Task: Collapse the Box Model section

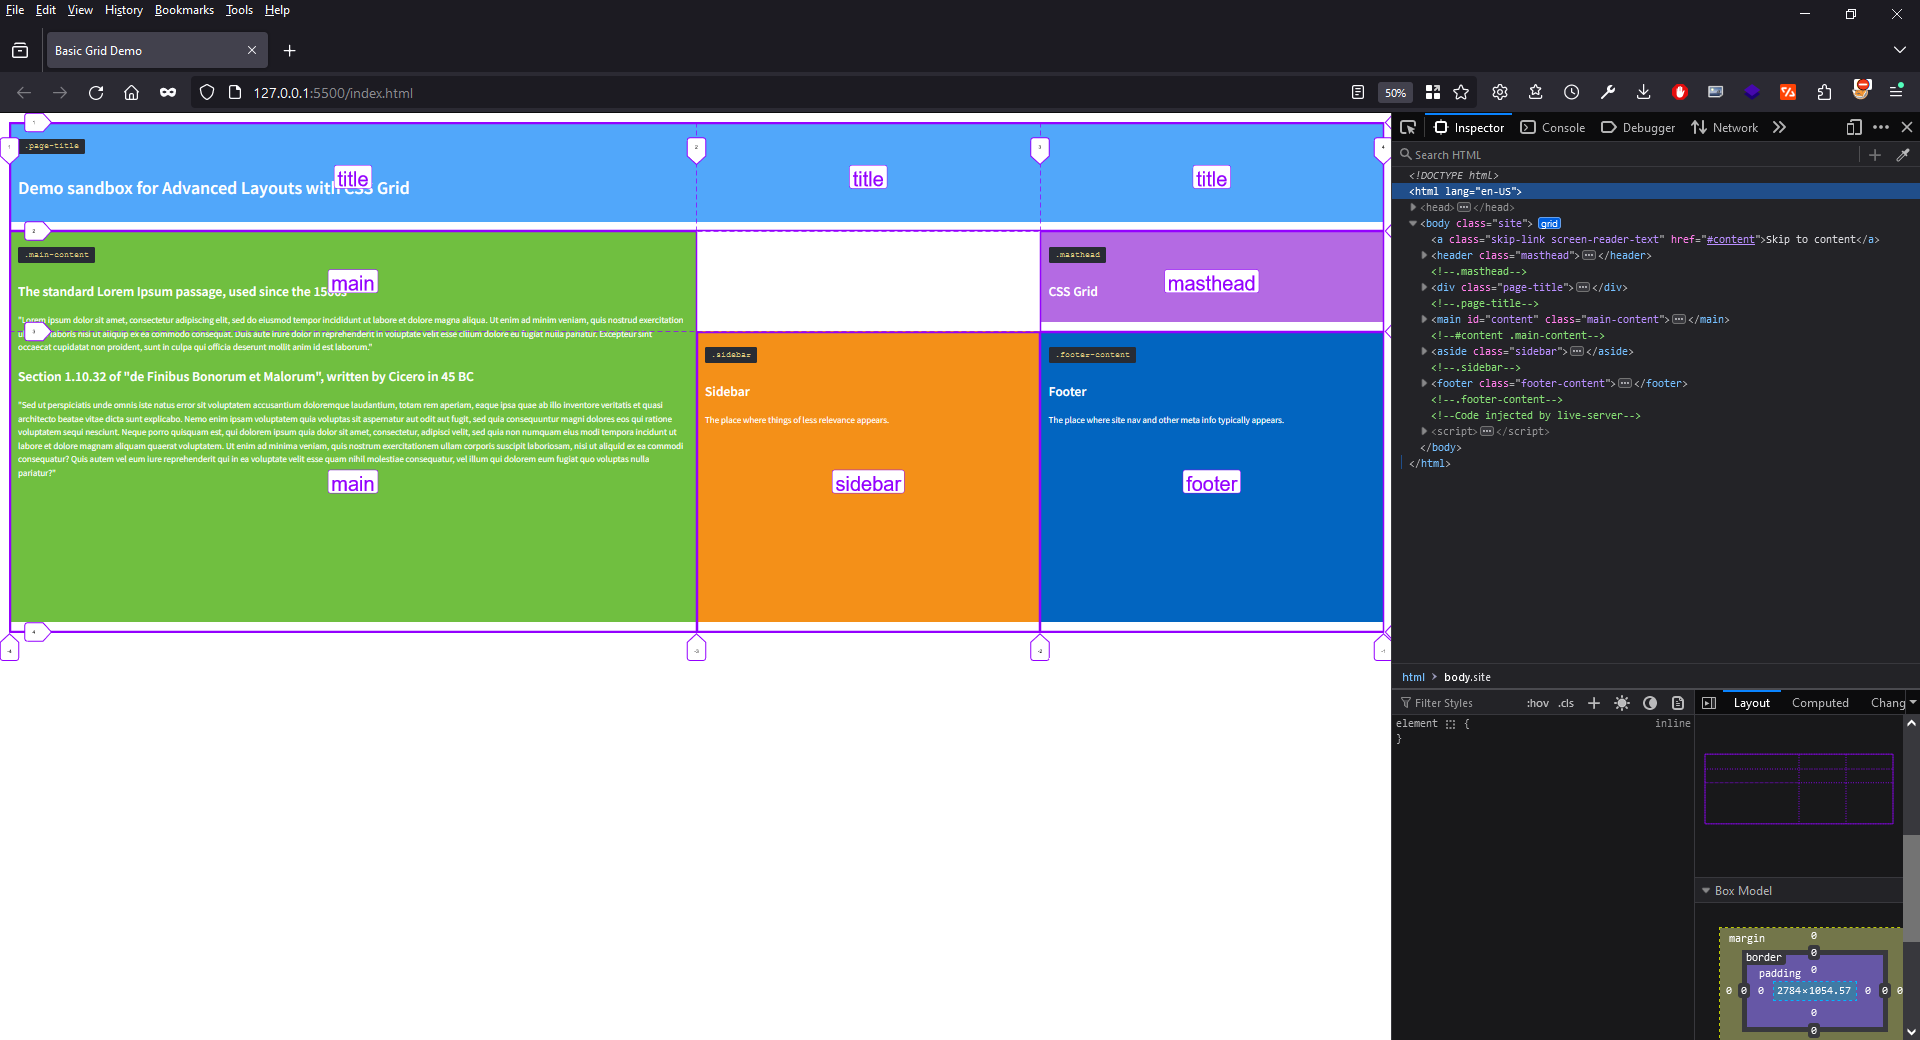Action: [x=1706, y=890]
